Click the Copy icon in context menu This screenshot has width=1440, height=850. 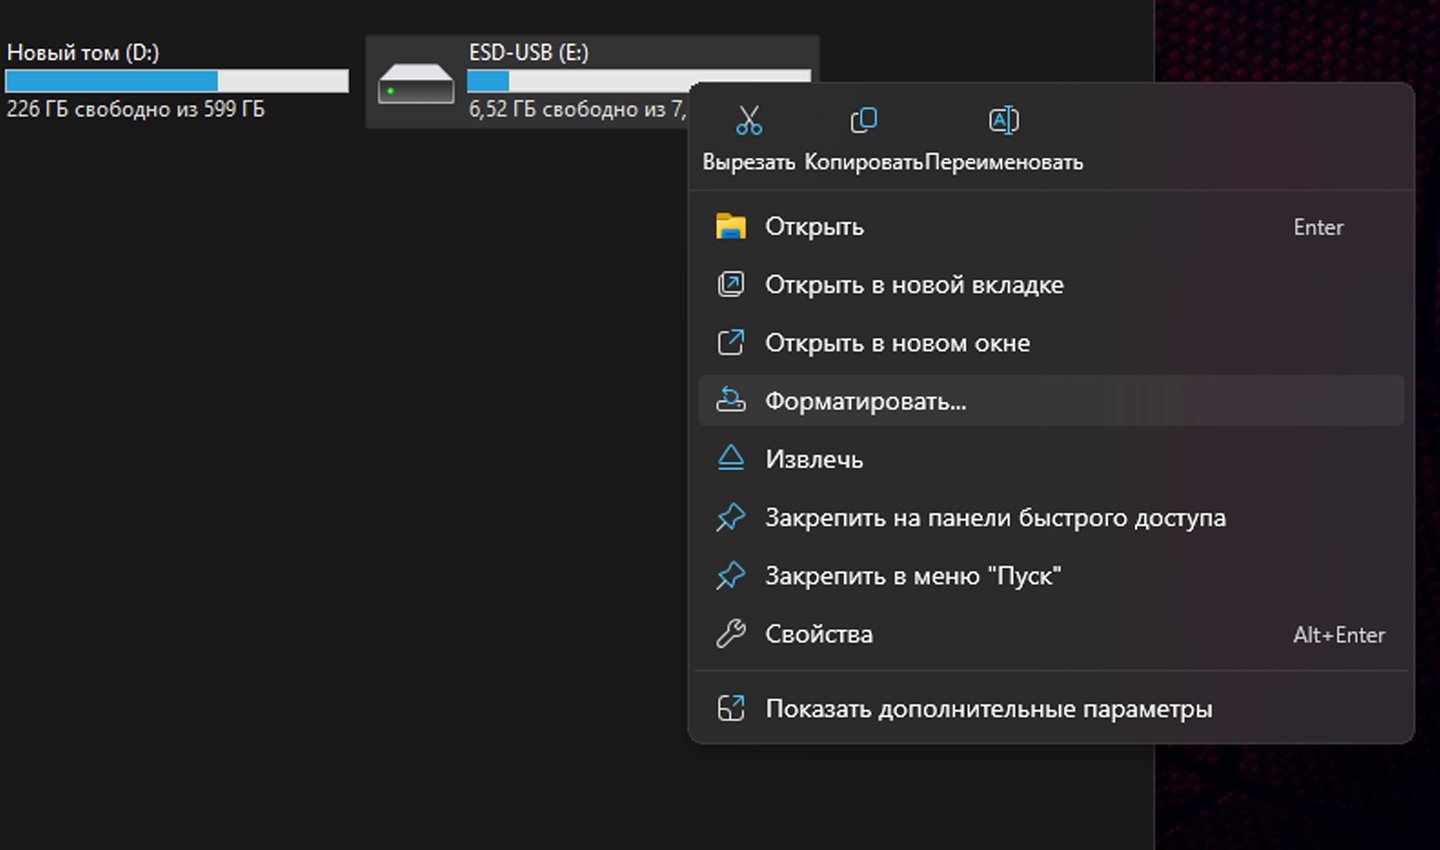coord(863,120)
